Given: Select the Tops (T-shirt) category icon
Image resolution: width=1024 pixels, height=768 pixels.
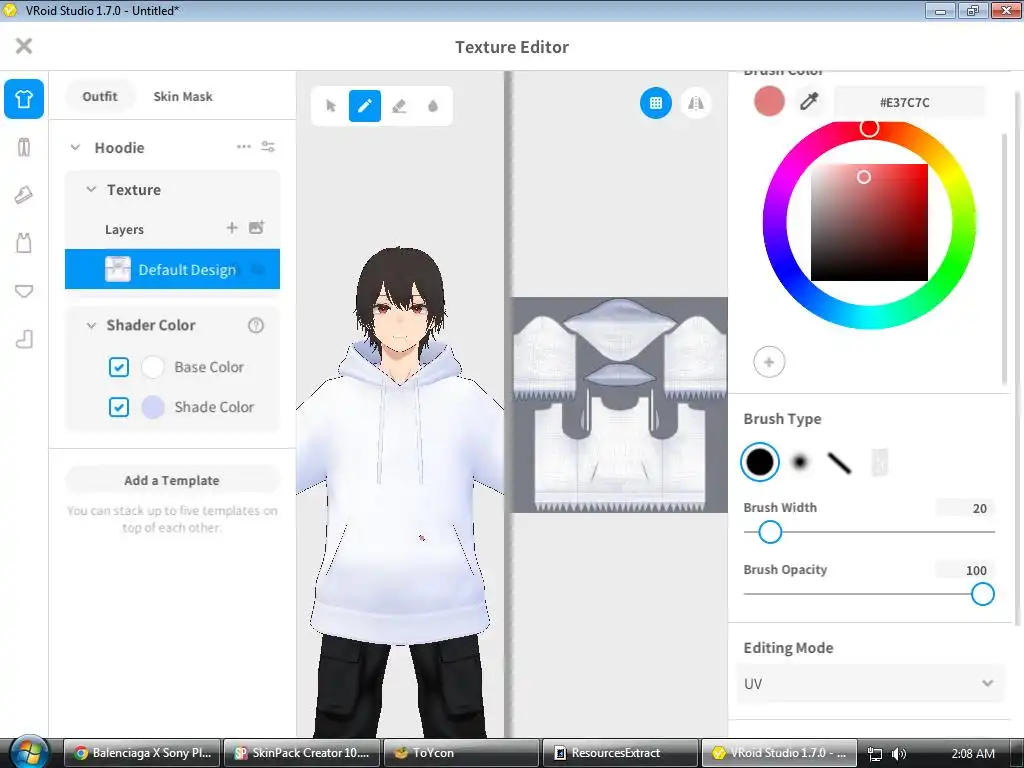Looking at the screenshot, I should pos(24,99).
